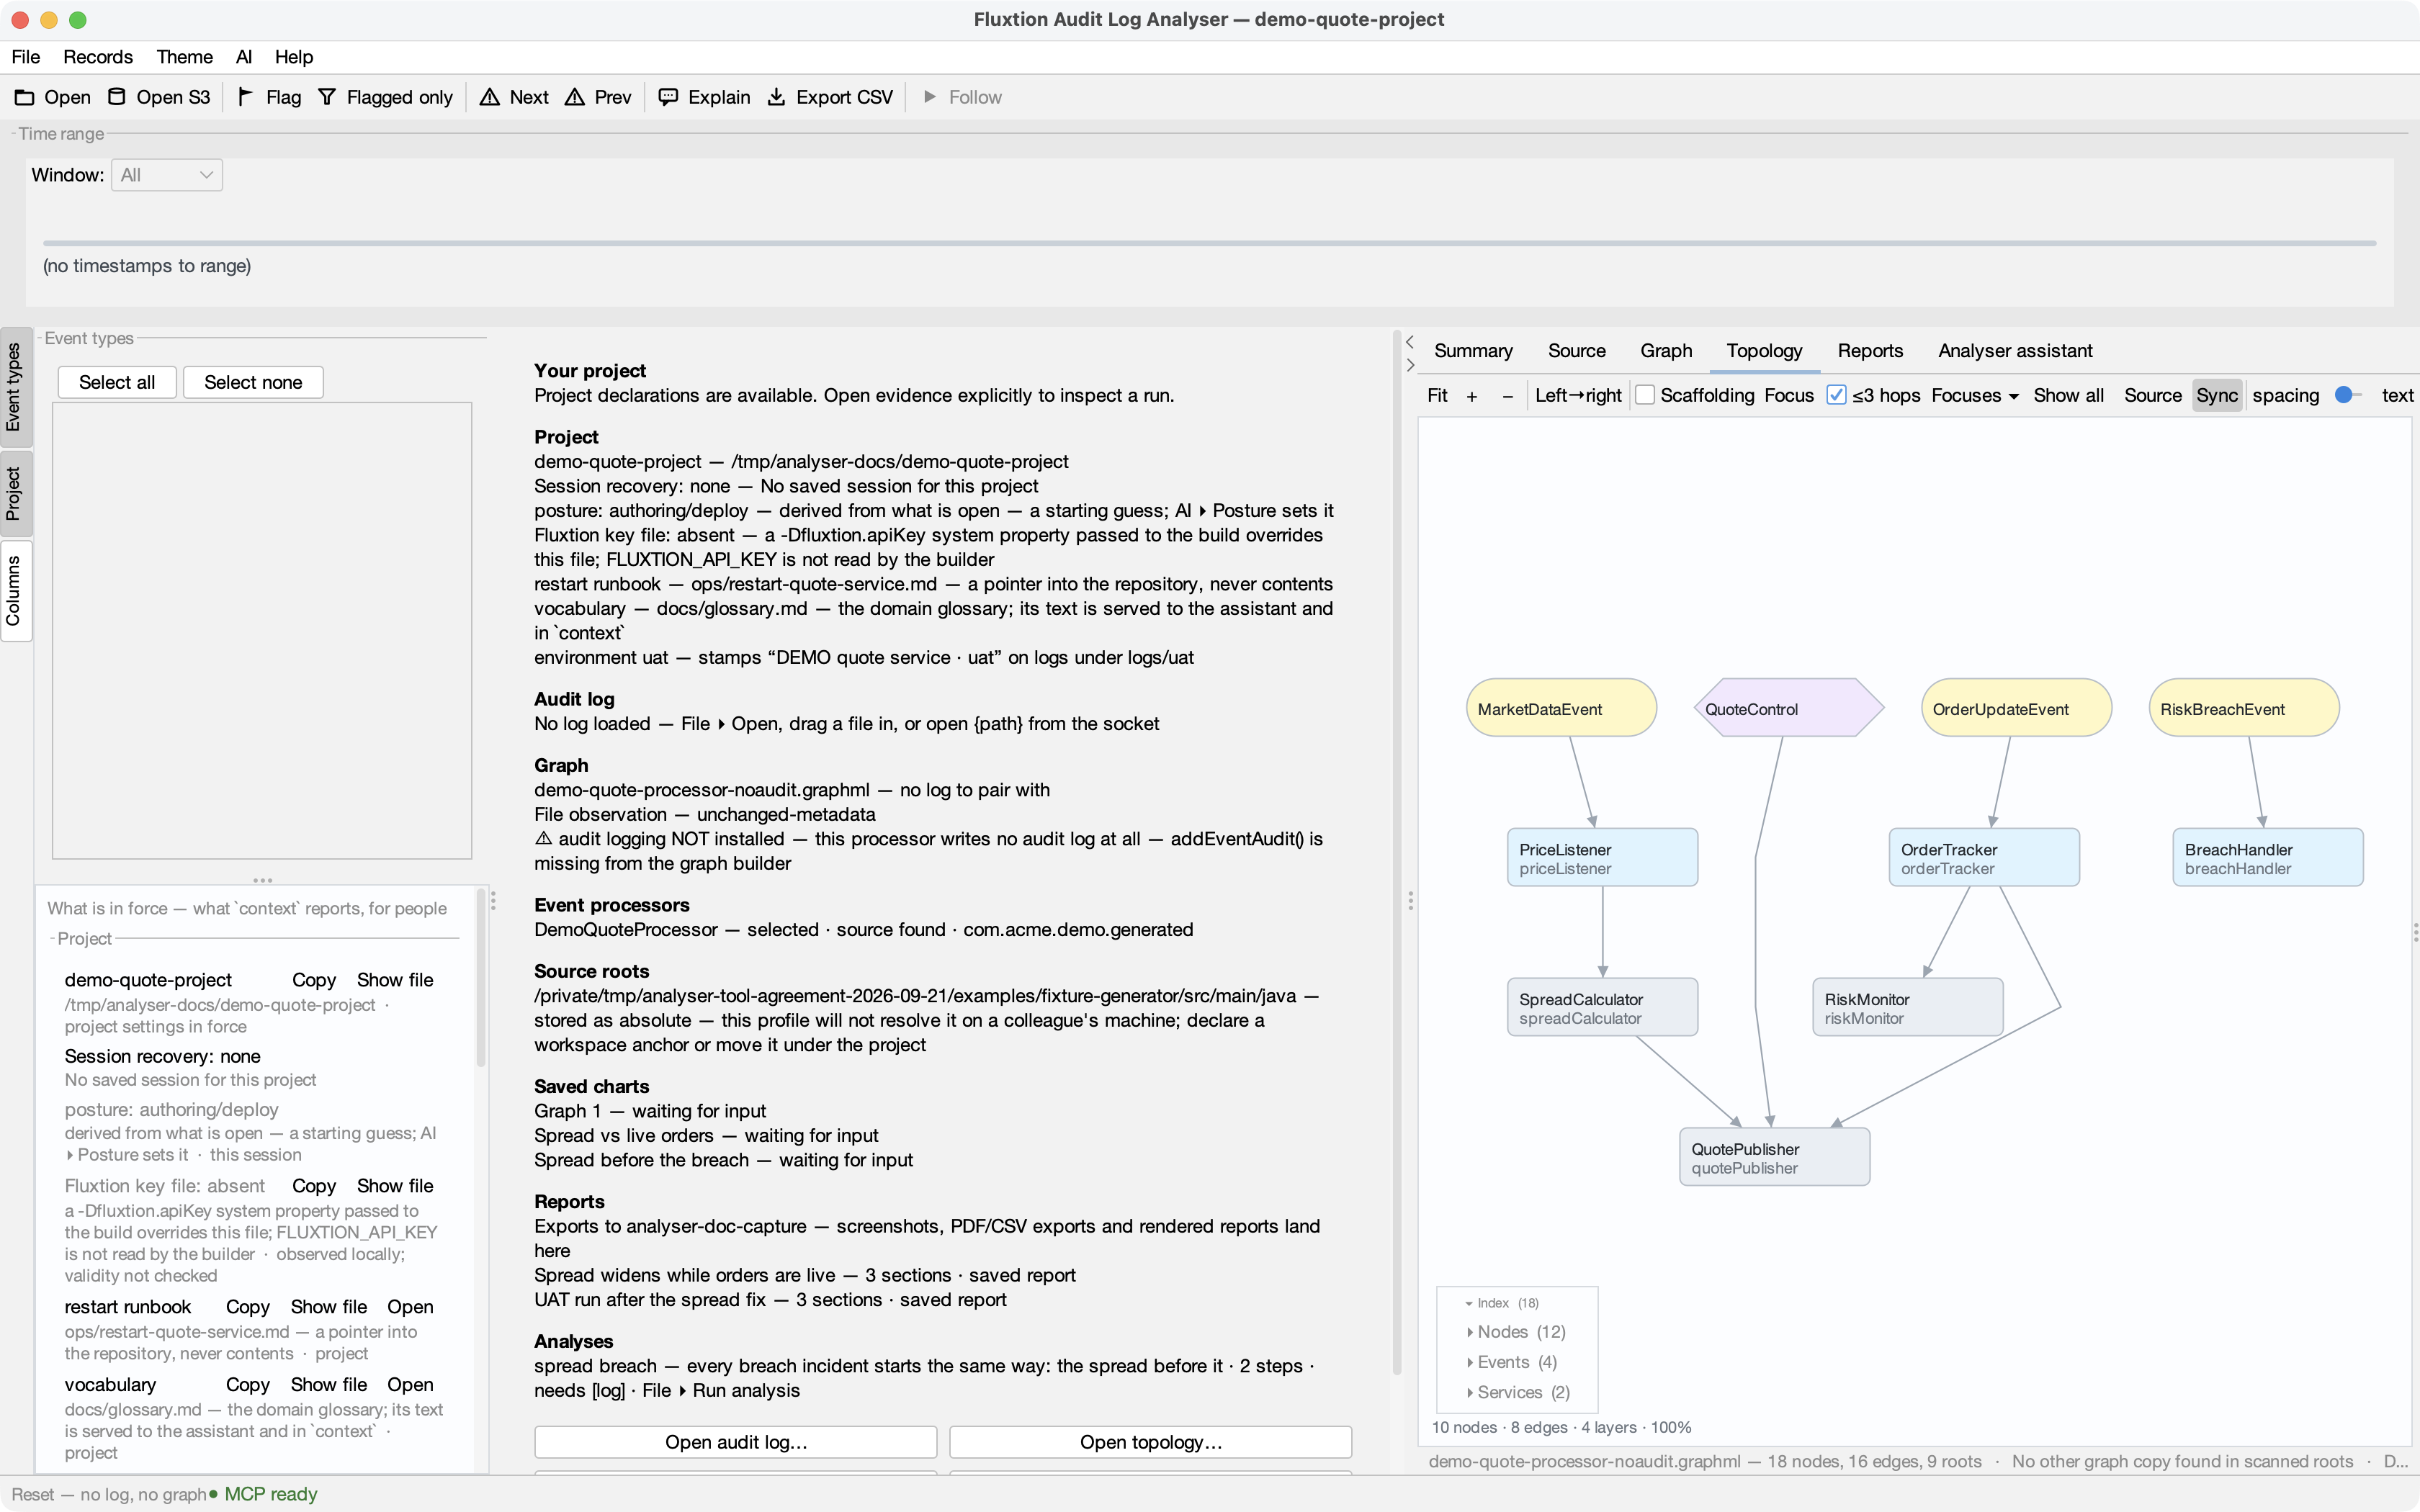2420x1512 pixels.
Task: Click Copy next to demo-quote-project
Action: coord(314,980)
